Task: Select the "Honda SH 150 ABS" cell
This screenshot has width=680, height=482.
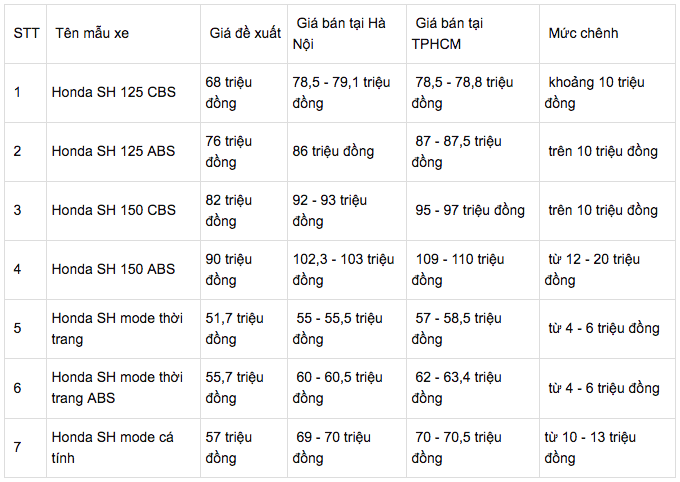Action: coord(114,269)
